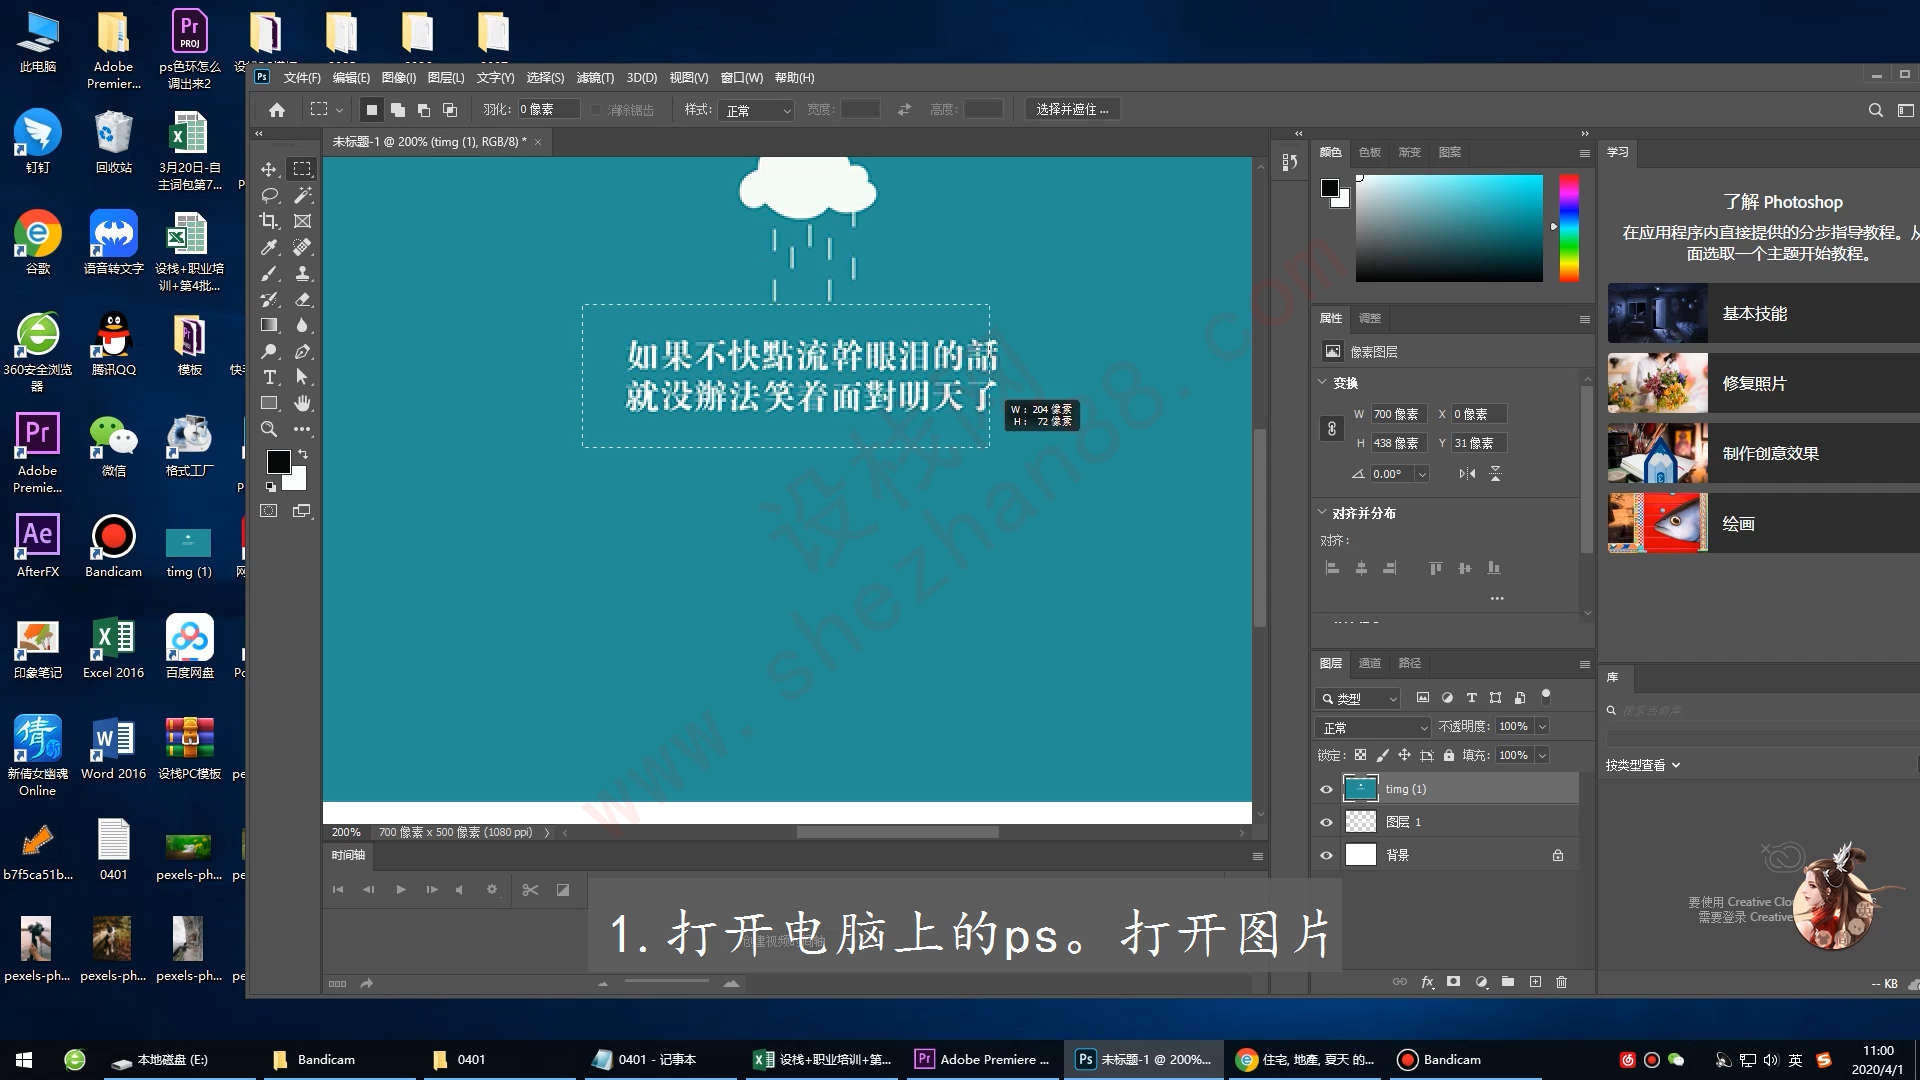The image size is (1920, 1080).
Task: Open the 样式 style dropdown
Action: coord(756,110)
